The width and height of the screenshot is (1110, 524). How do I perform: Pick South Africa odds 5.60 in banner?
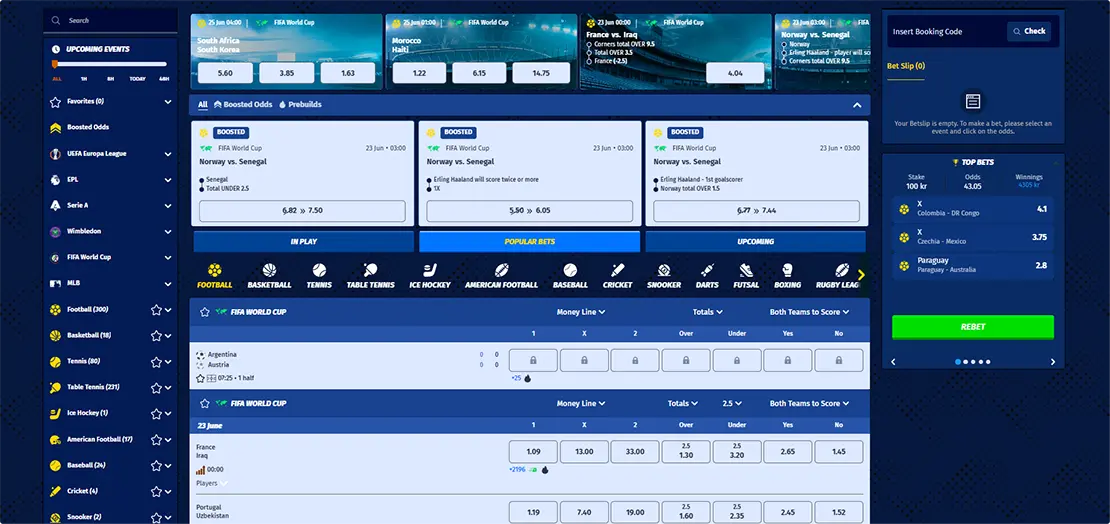point(225,73)
